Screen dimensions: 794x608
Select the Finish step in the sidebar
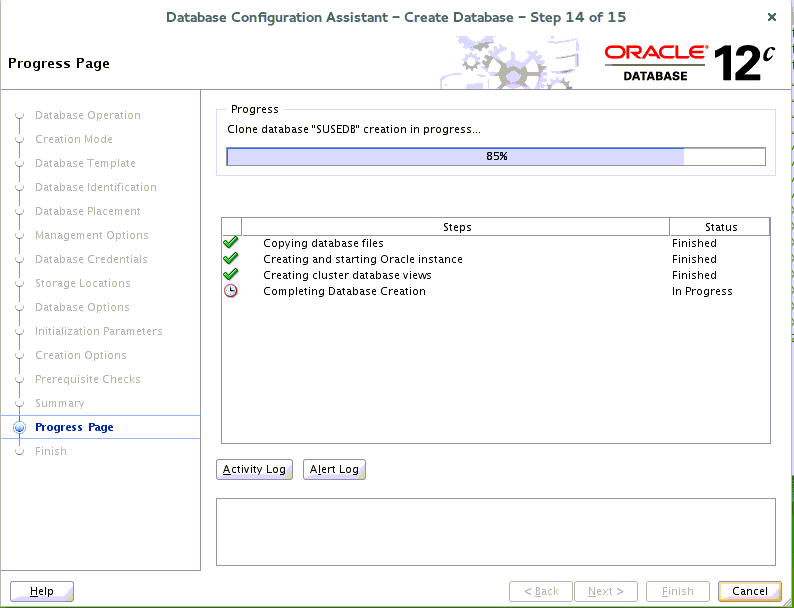[51, 451]
